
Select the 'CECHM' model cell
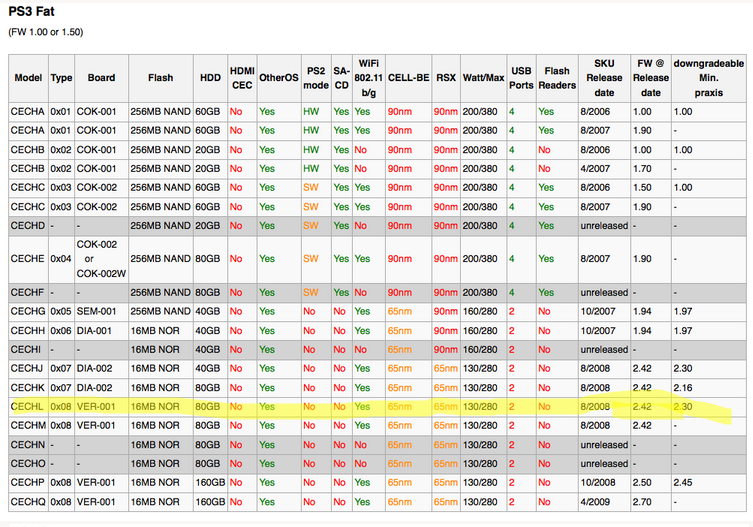[28, 426]
